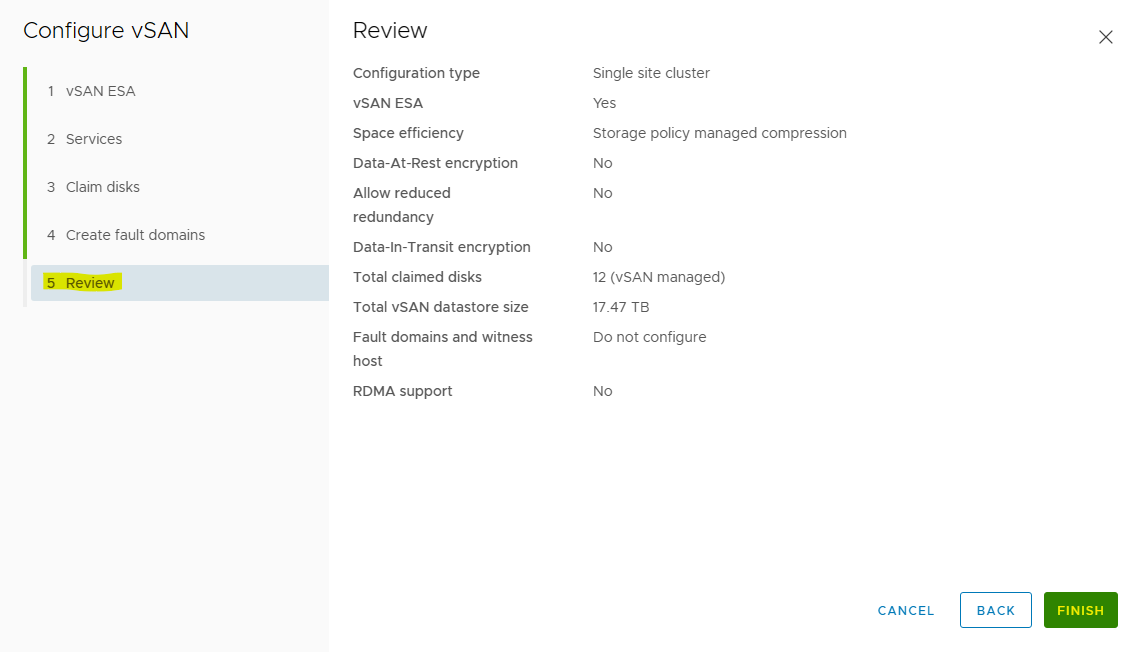
Task: Select step 5 Review in sidebar
Action: [x=180, y=283]
